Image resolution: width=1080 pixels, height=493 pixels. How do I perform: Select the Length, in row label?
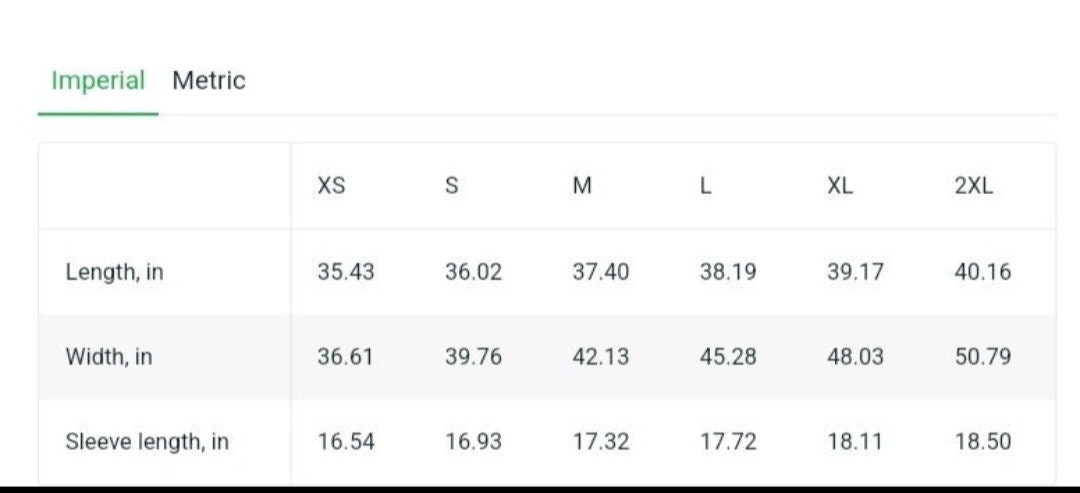114,273
